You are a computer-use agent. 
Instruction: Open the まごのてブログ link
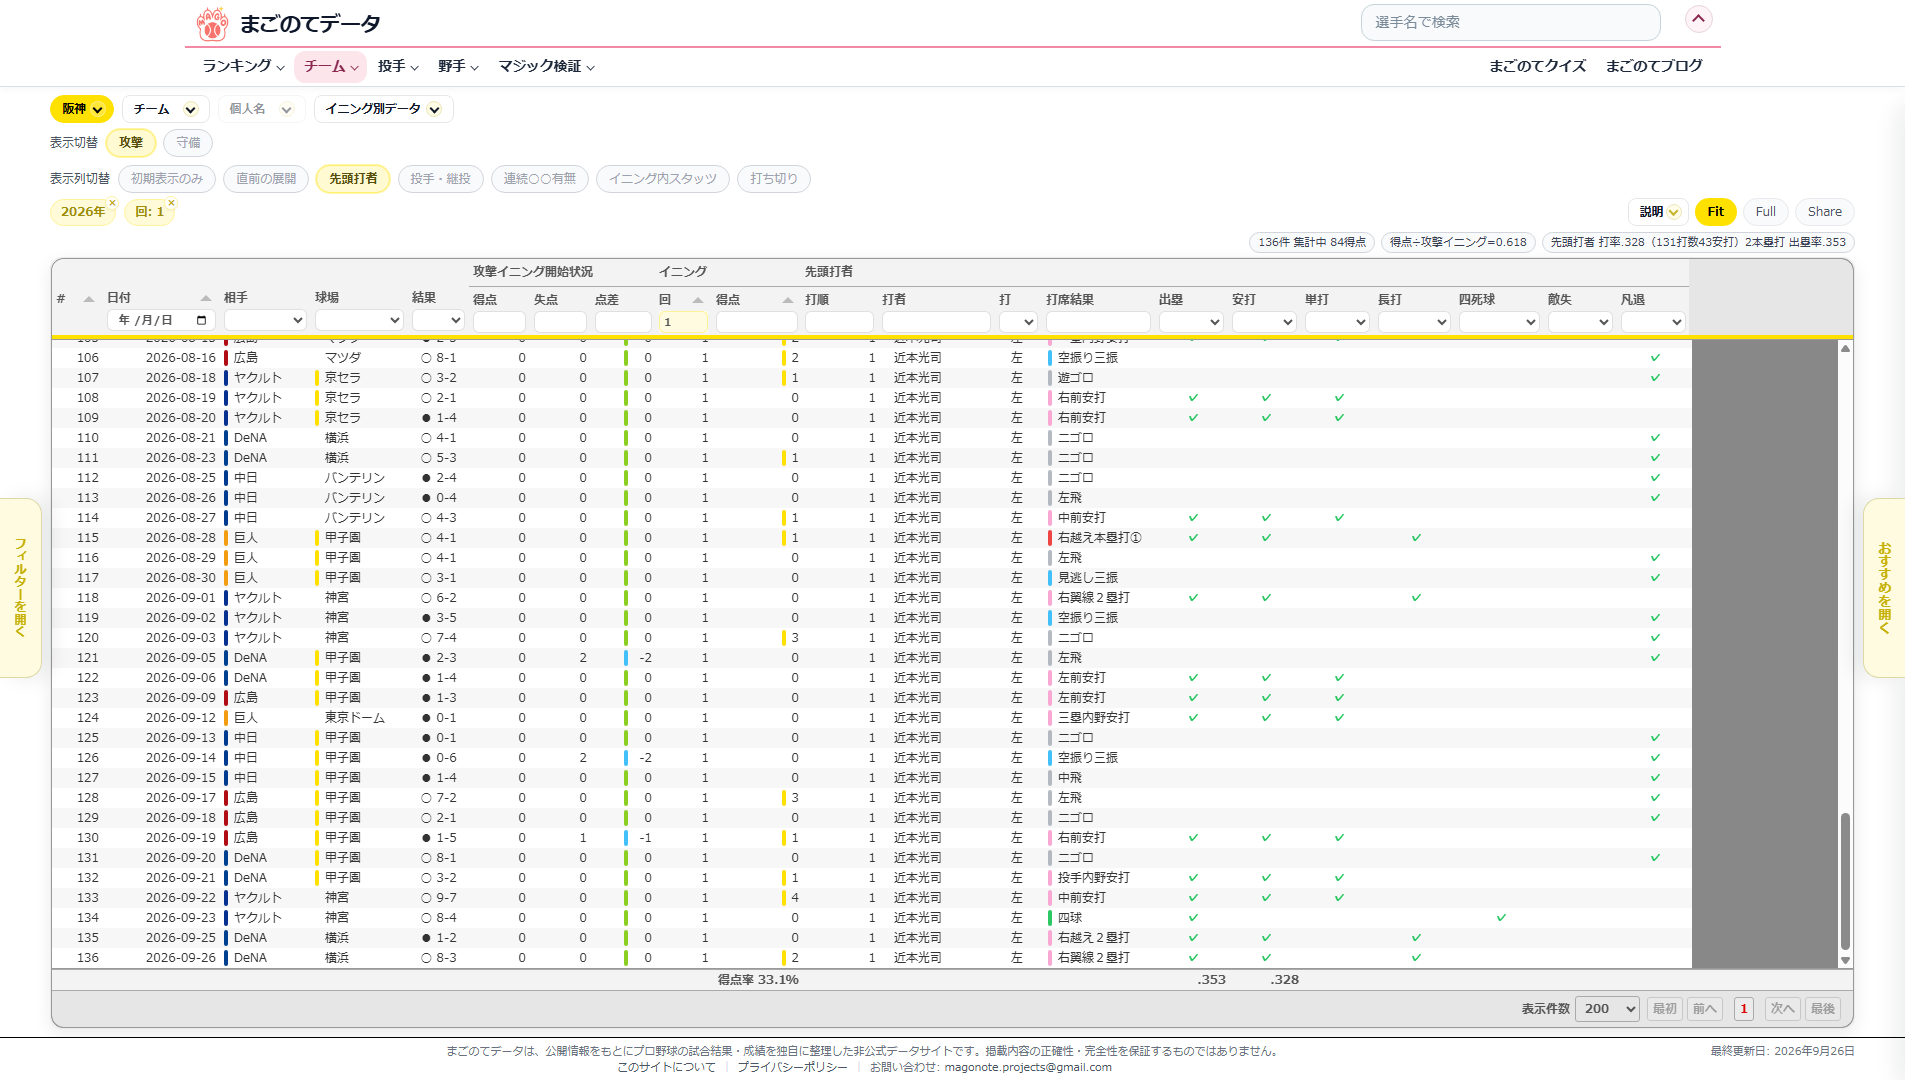[1654, 66]
